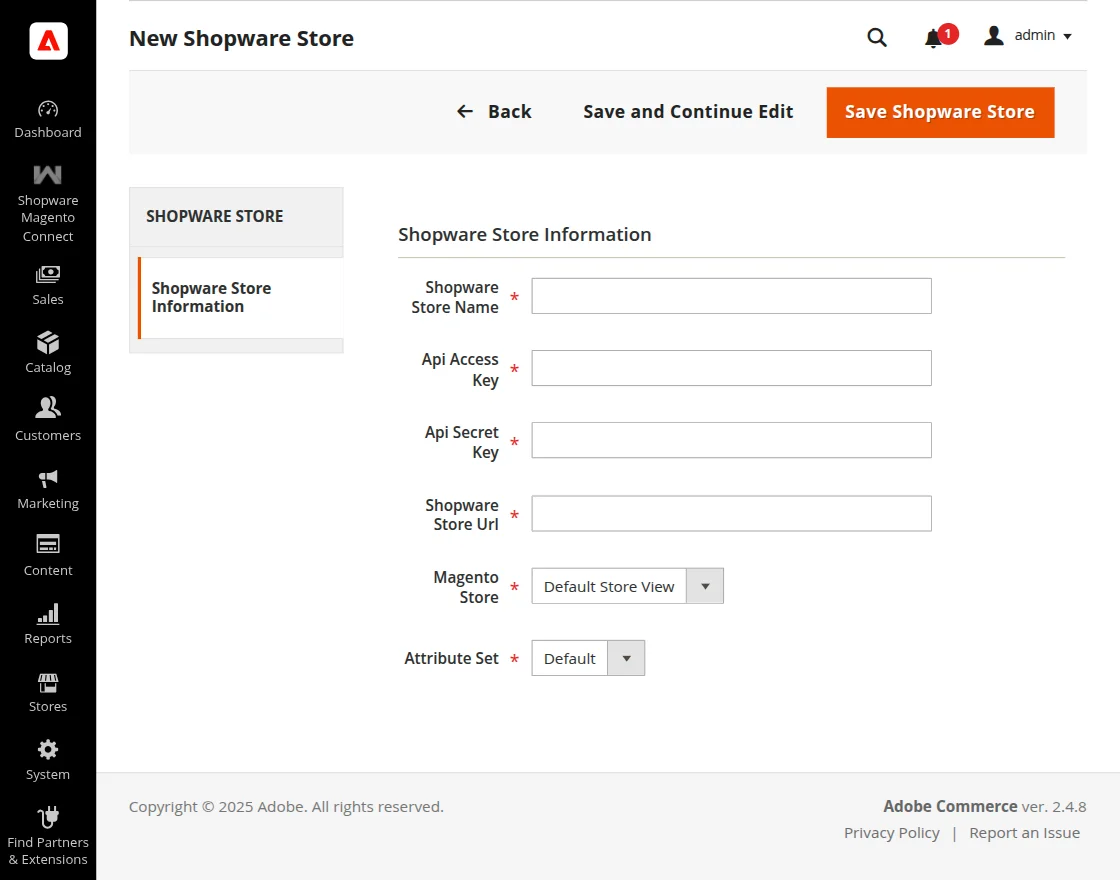The height and width of the screenshot is (880, 1120).
Task: Click Save and Continue Edit
Action: click(x=687, y=112)
